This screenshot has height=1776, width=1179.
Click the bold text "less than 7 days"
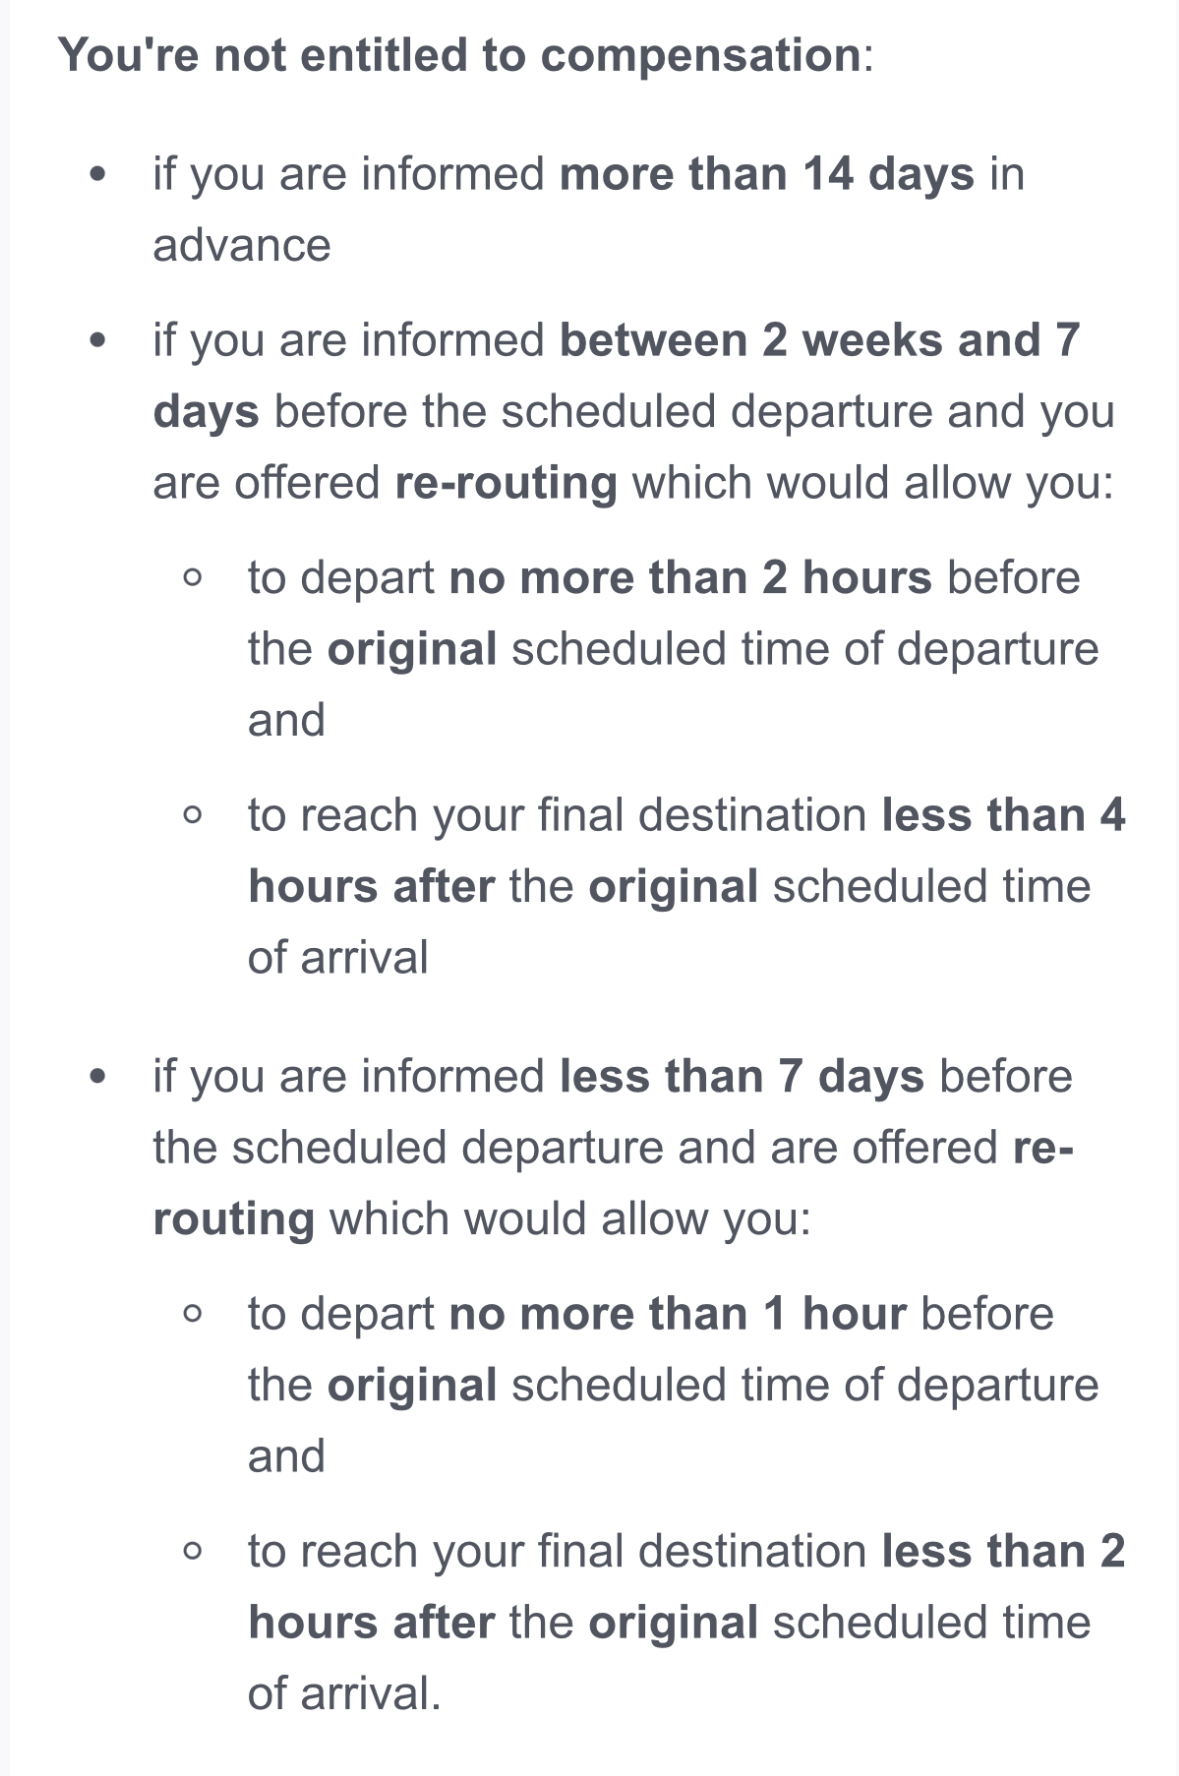[x=741, y=1077]
